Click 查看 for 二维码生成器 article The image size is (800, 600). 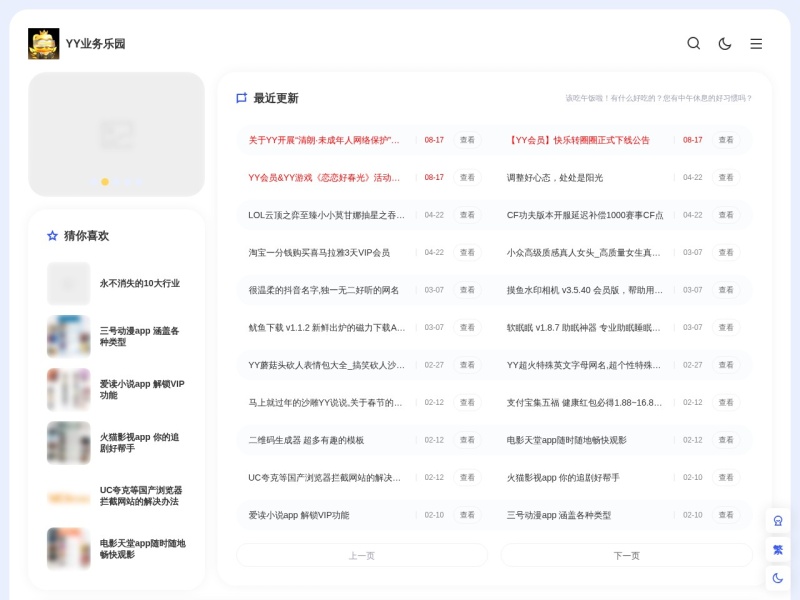click(467, 440)
